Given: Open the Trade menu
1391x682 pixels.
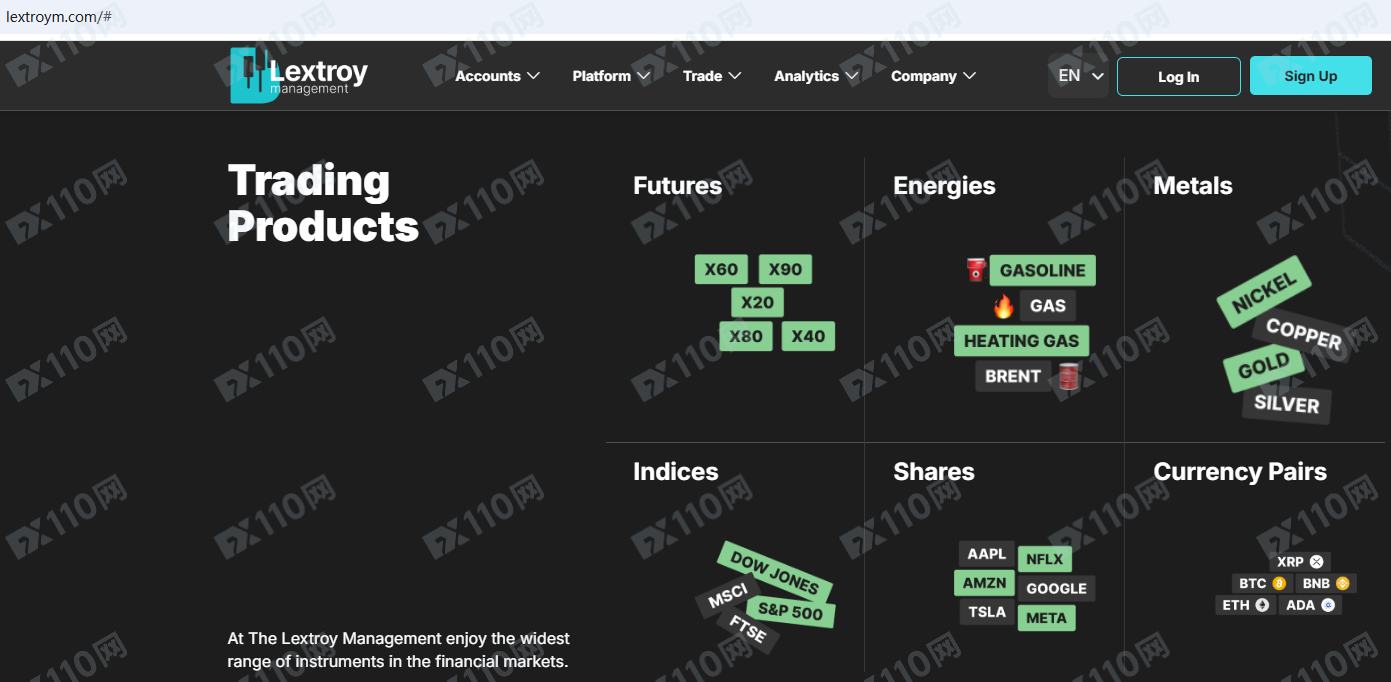Looking at the screenshot, I should (711, 76).
